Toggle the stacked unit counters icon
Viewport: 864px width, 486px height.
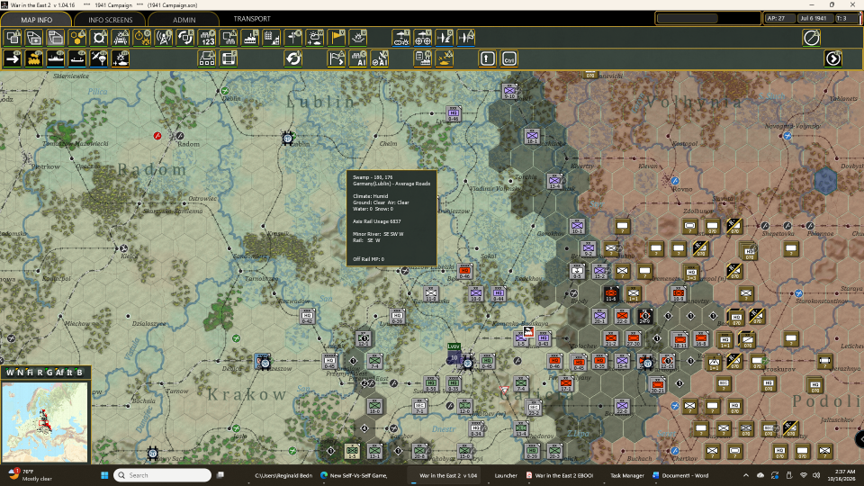13,37
